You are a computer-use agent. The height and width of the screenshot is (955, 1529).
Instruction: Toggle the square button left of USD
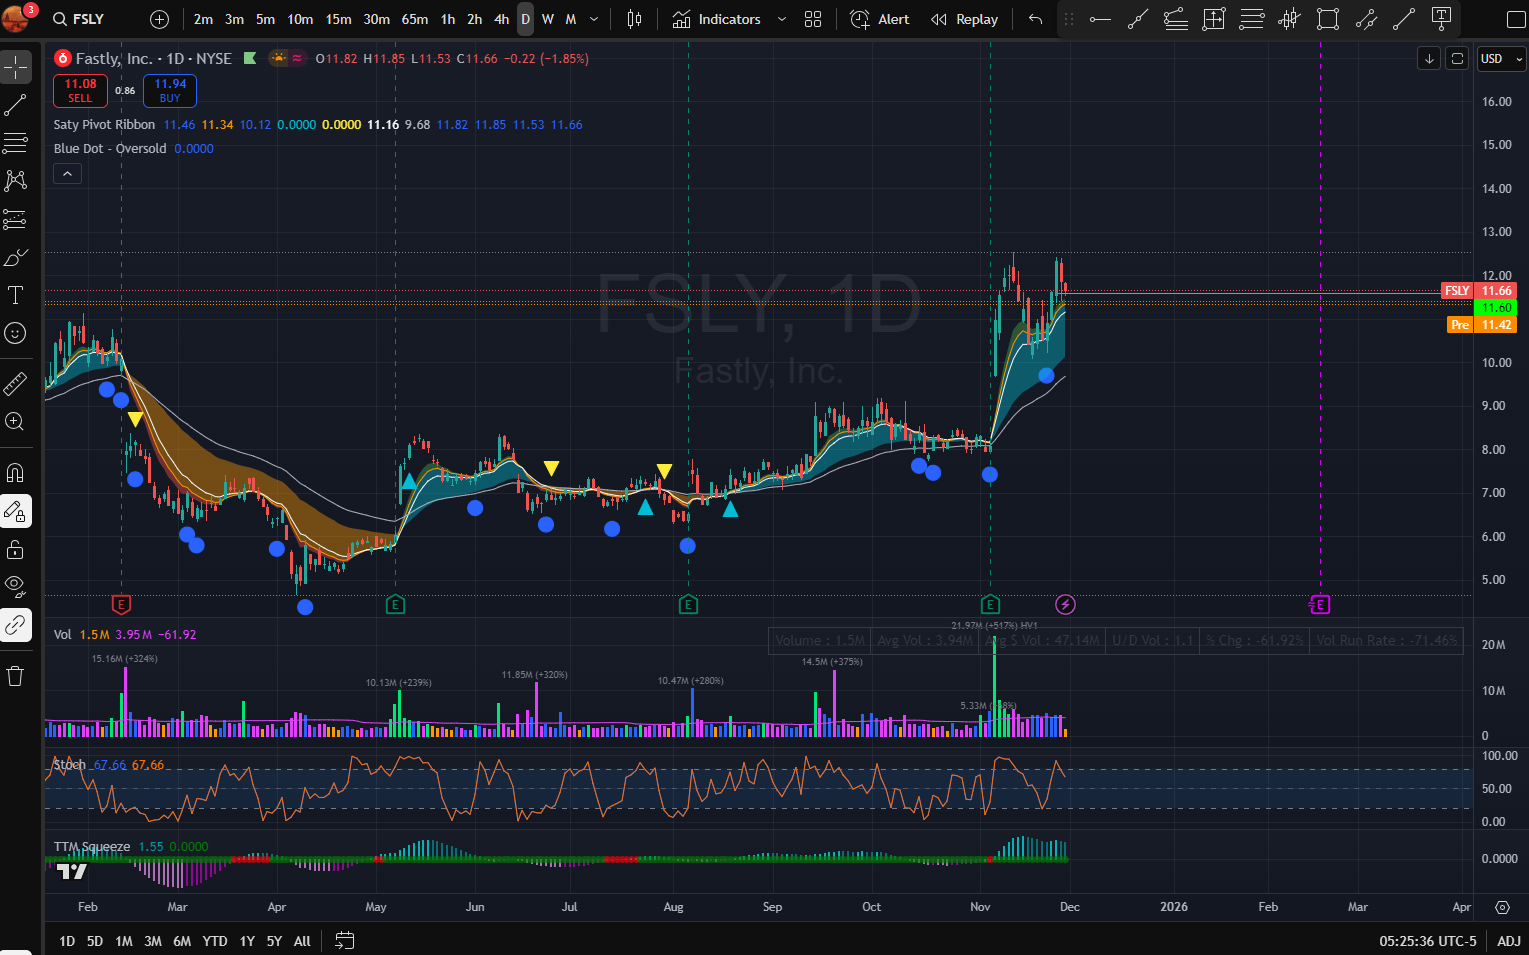click(1458, 59)
